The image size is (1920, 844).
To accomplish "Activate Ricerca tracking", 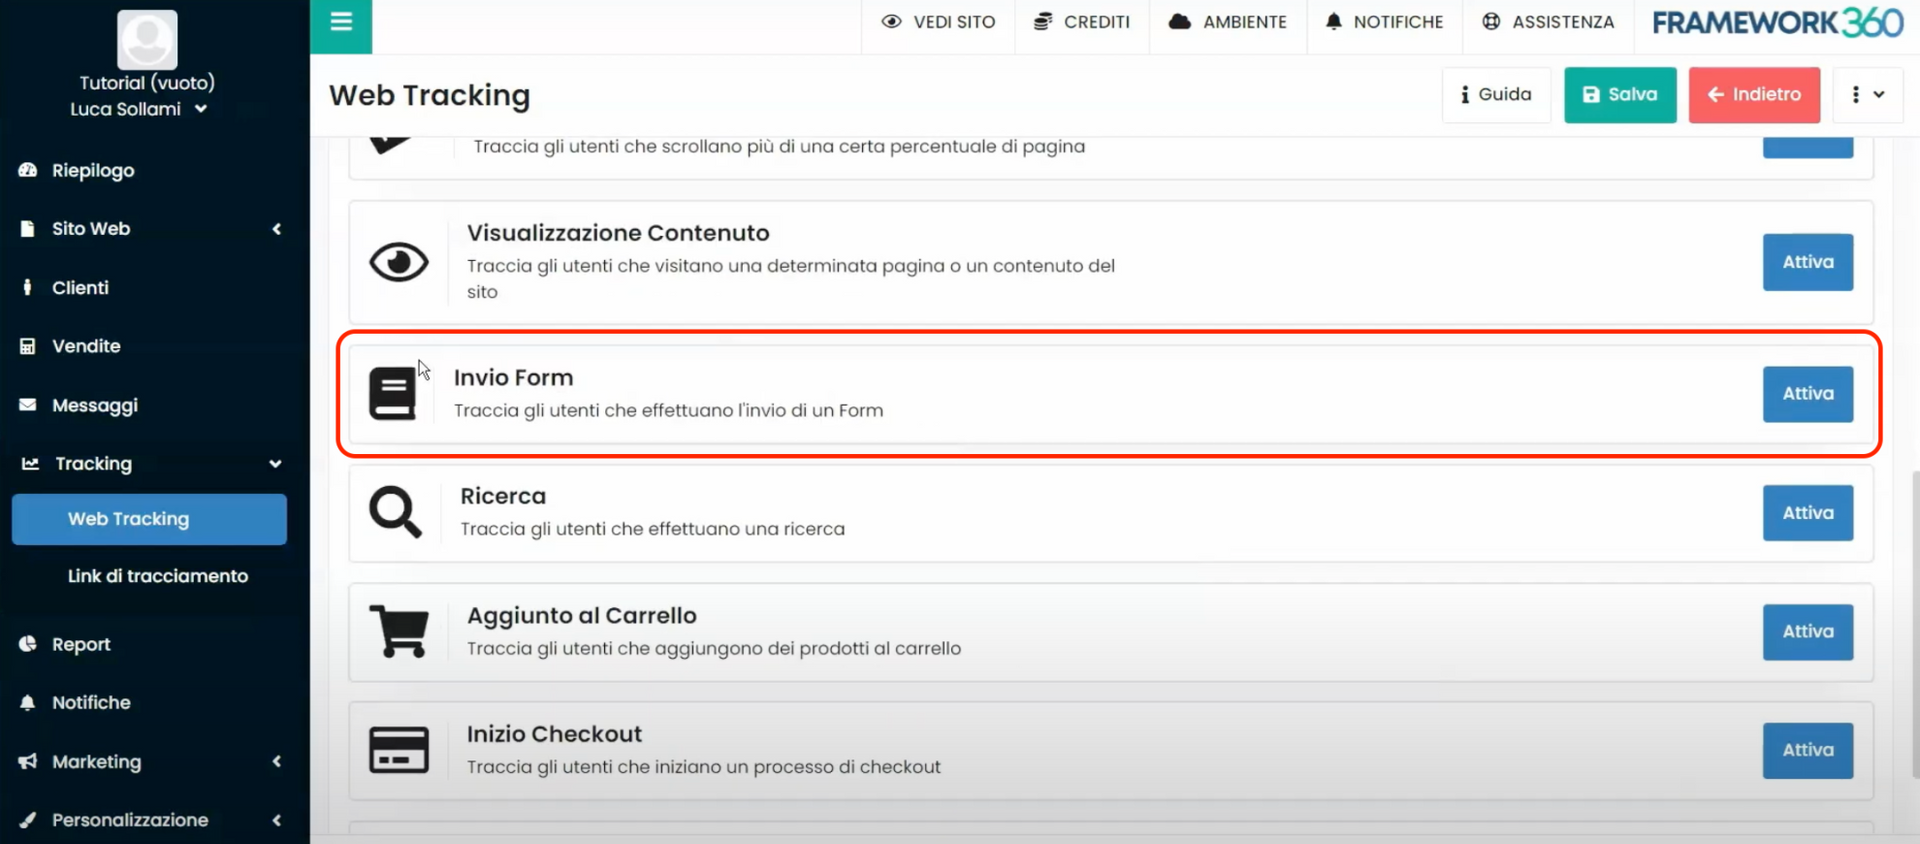I will click(1807, 513).
